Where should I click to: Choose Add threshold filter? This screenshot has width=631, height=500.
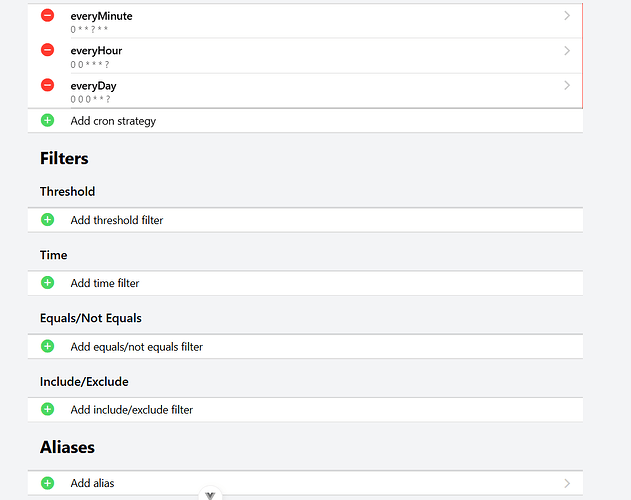[117, 220]
